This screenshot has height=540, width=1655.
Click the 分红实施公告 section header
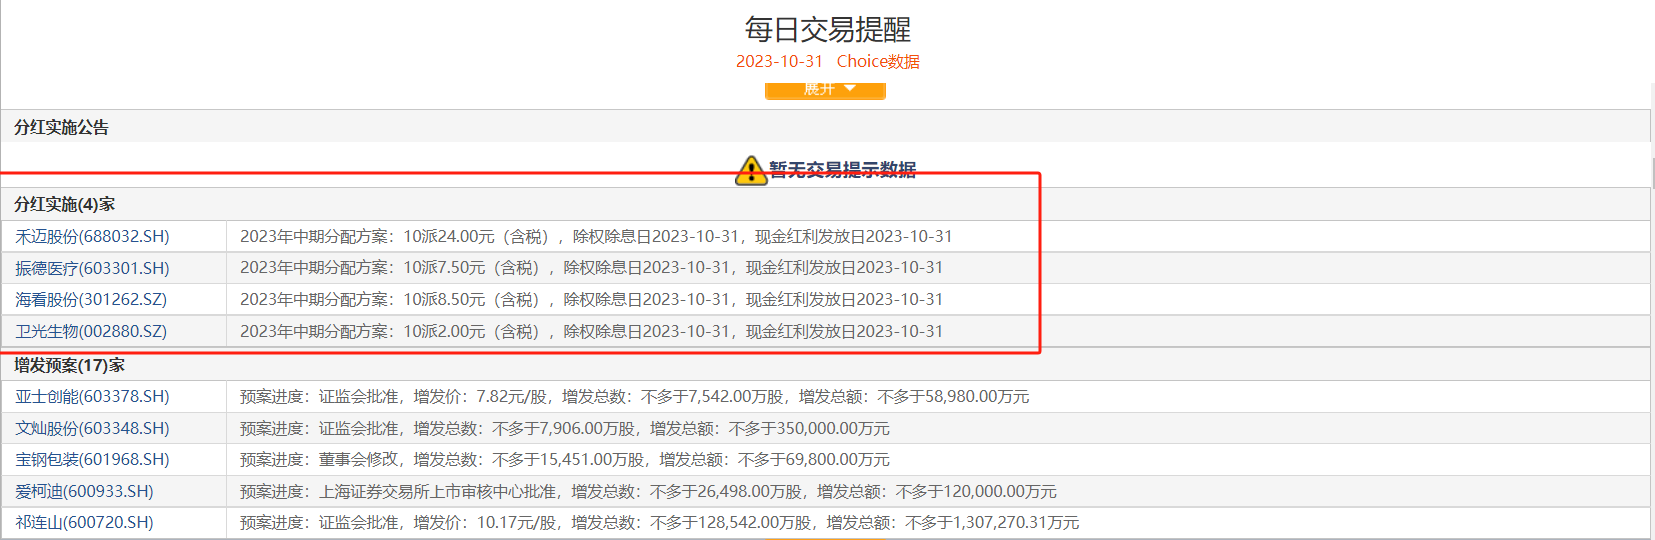click(x=61, y=128)
